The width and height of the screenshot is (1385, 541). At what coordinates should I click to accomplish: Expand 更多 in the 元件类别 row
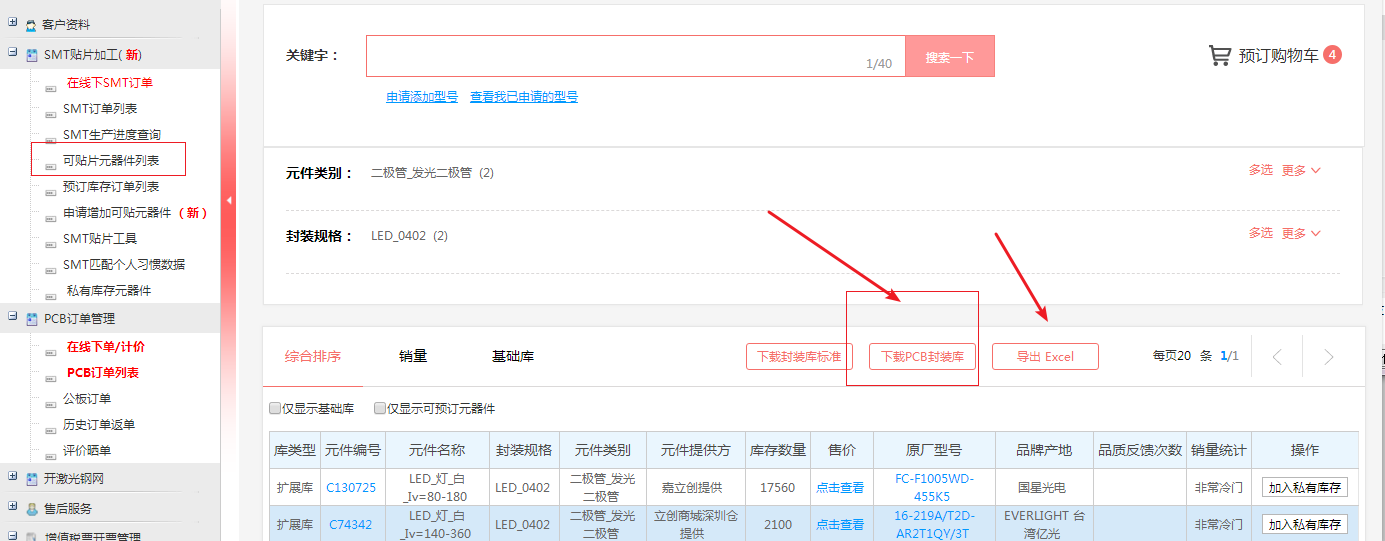(1300, 171)
